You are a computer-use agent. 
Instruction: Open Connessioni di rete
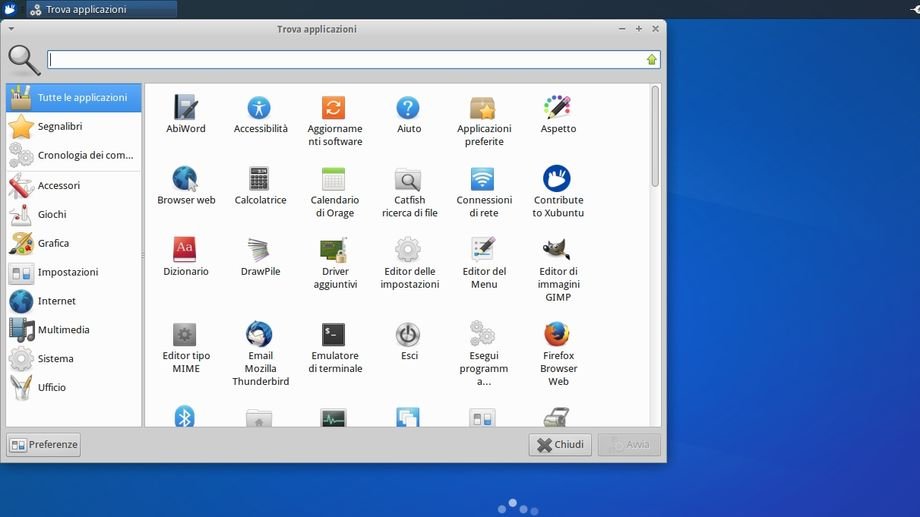483,180
